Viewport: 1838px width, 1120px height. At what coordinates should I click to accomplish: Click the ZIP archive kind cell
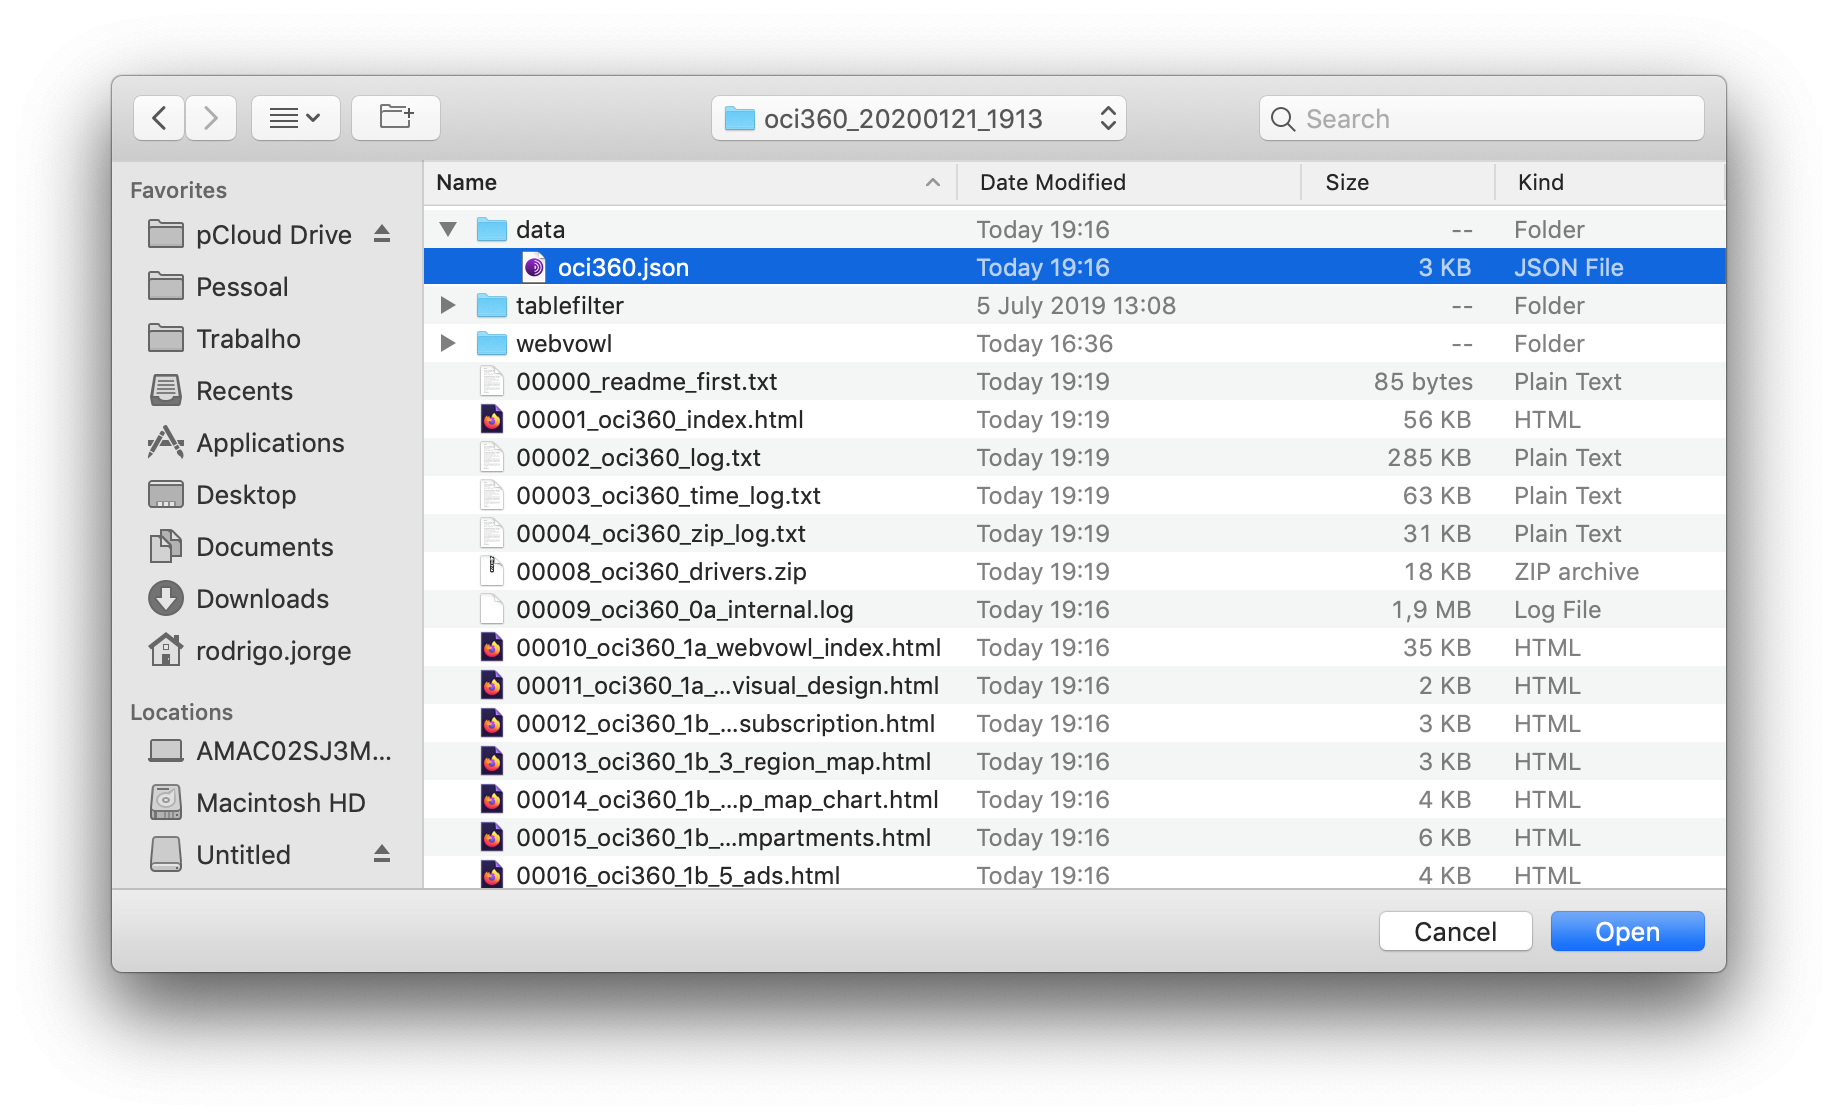pos(1576,571)
